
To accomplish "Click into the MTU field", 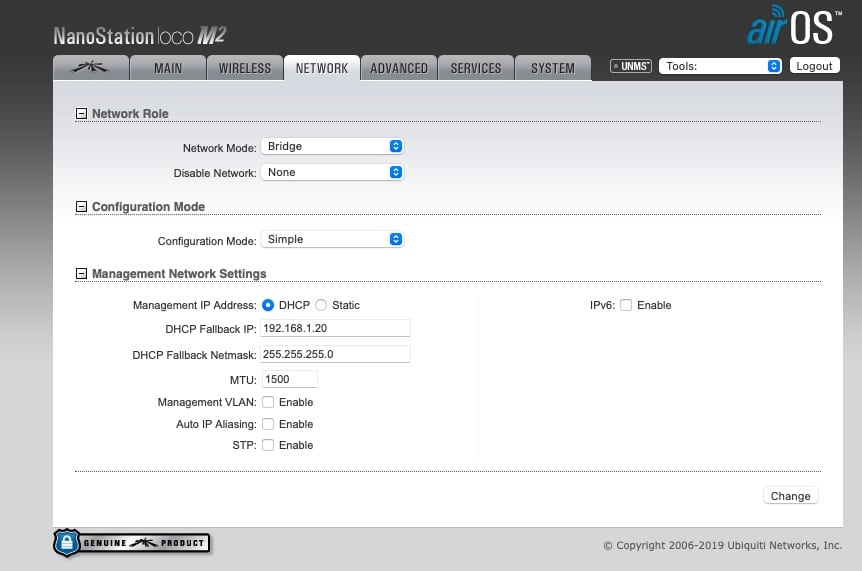I will click(x=289, y=379).
